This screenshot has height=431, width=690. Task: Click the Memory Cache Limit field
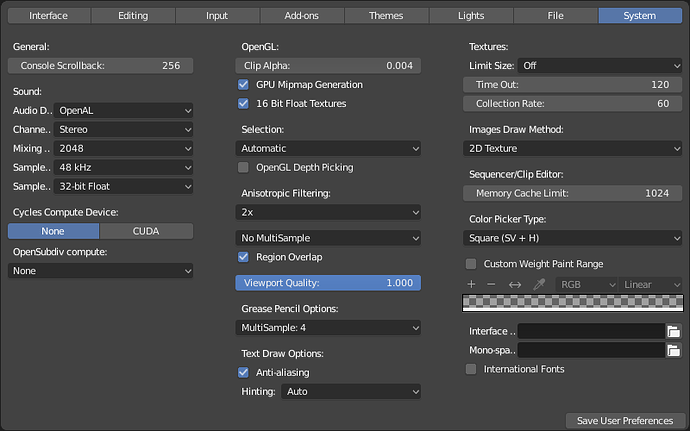point(573,193)
